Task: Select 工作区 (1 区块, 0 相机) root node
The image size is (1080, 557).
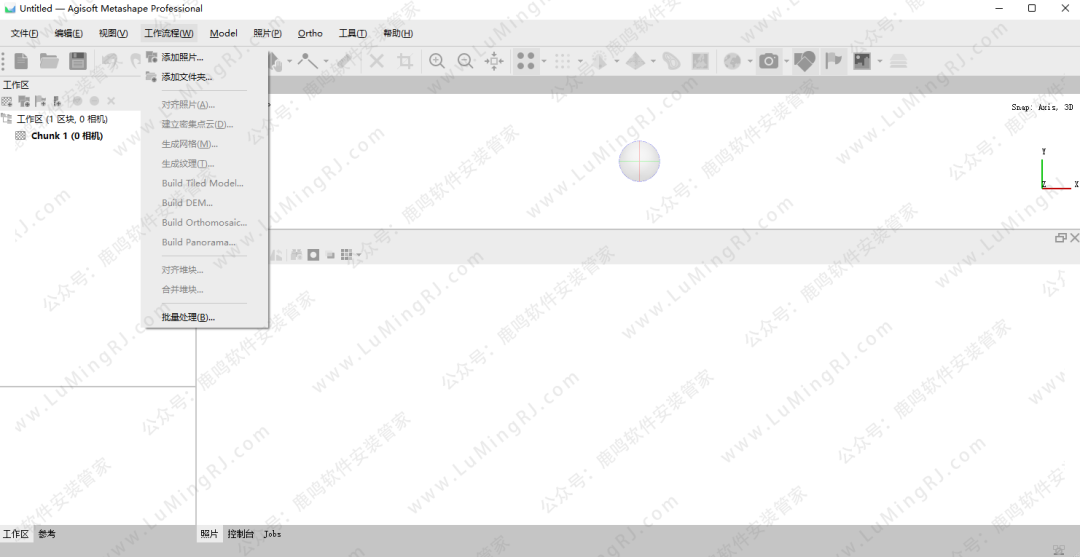Action: tap(62, 119)
